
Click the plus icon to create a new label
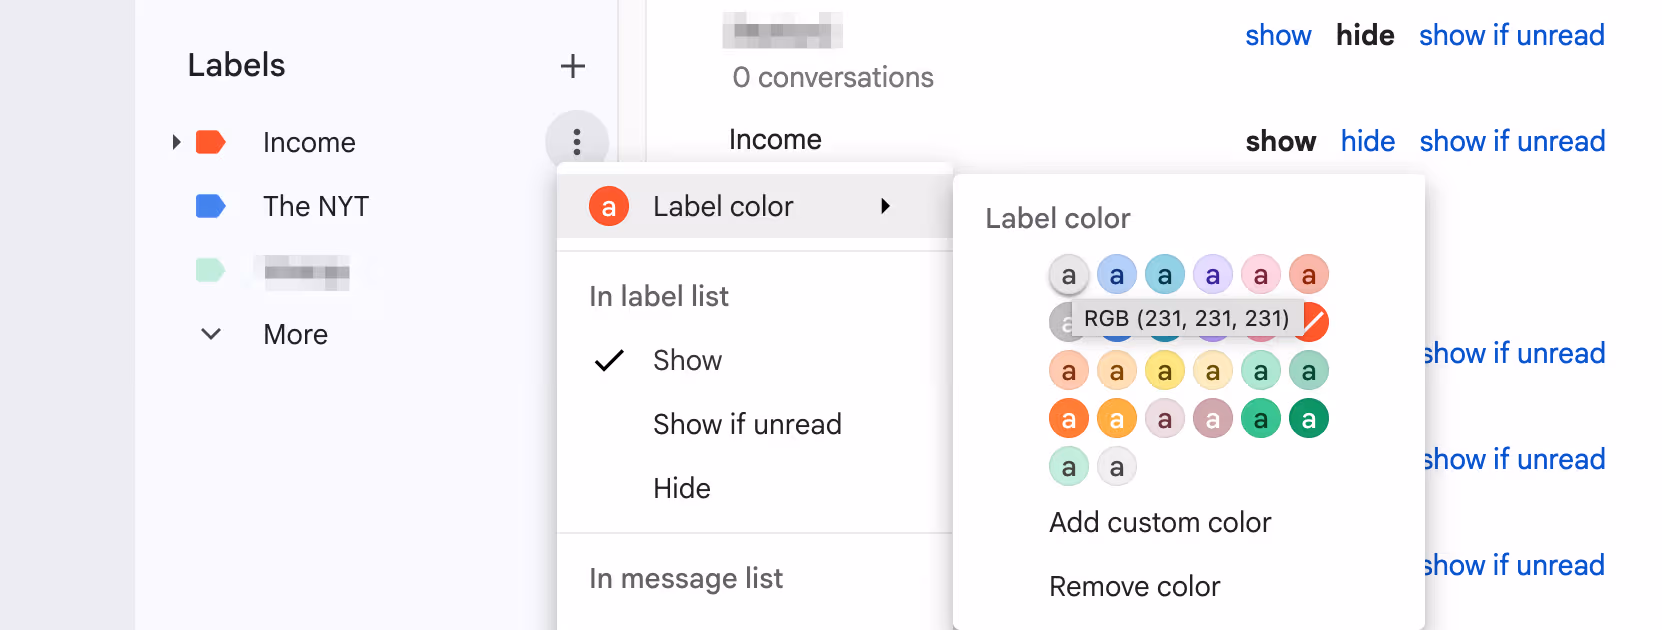coord(573,66)
